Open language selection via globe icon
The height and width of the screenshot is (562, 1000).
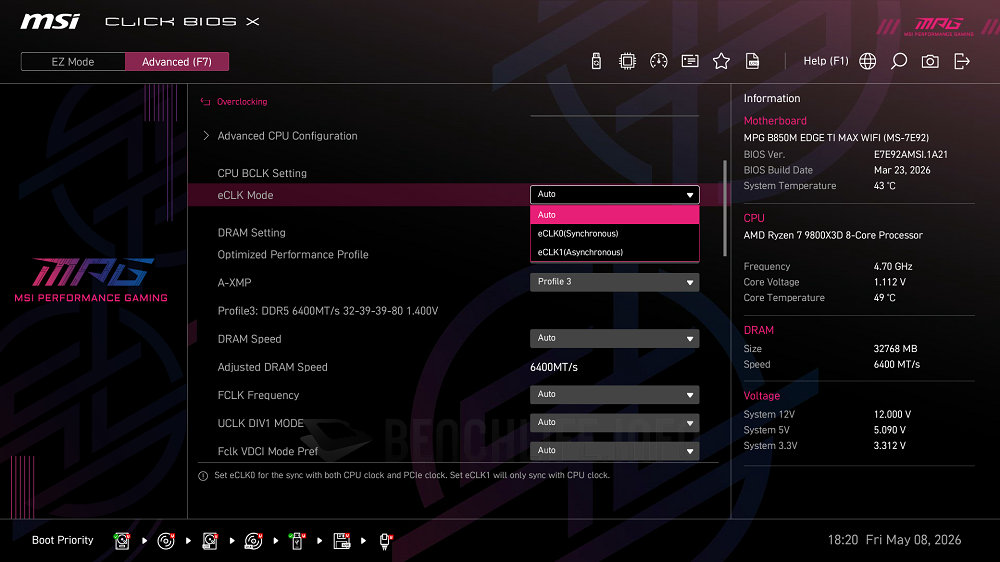867,61
